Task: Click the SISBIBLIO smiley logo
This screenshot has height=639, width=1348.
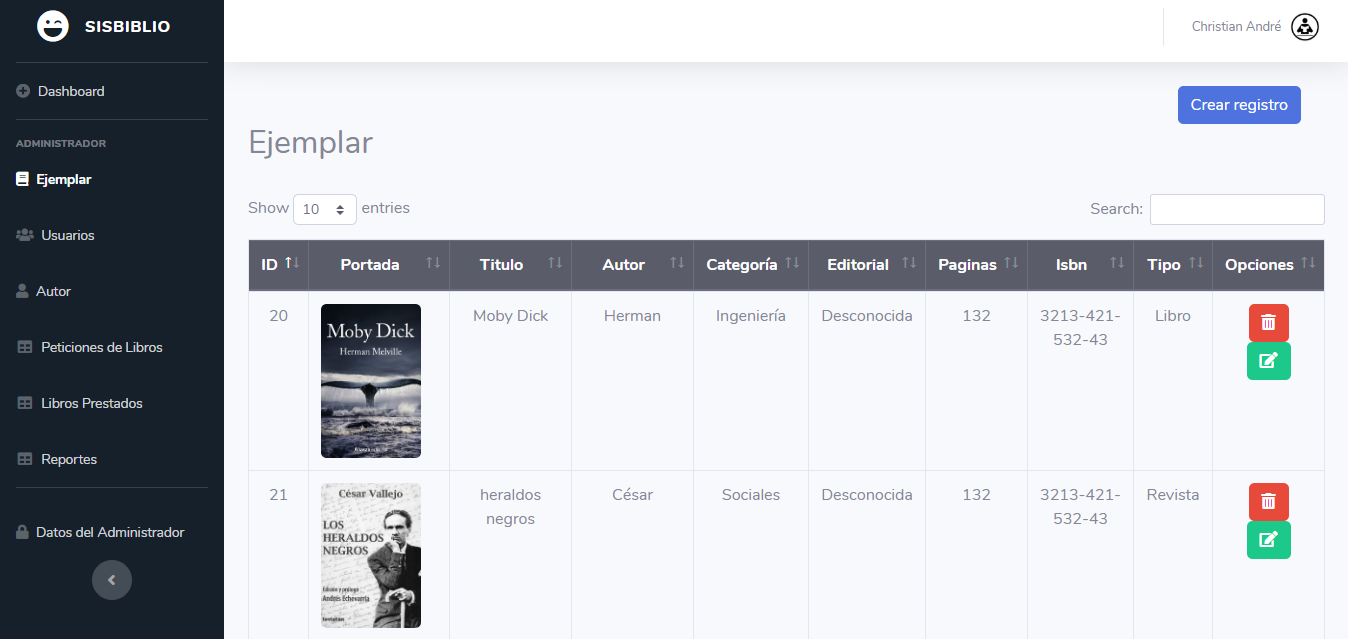Action: pyautogui.click(x=53, y=26)
